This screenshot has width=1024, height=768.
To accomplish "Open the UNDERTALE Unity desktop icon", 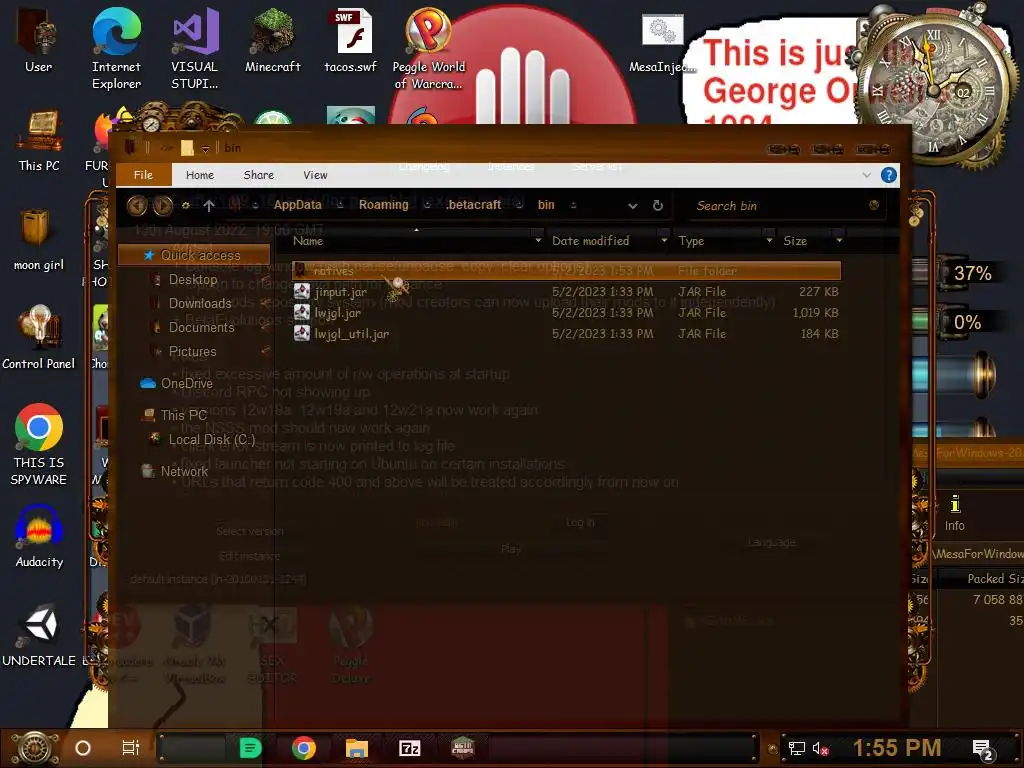I will pos(39,635).
